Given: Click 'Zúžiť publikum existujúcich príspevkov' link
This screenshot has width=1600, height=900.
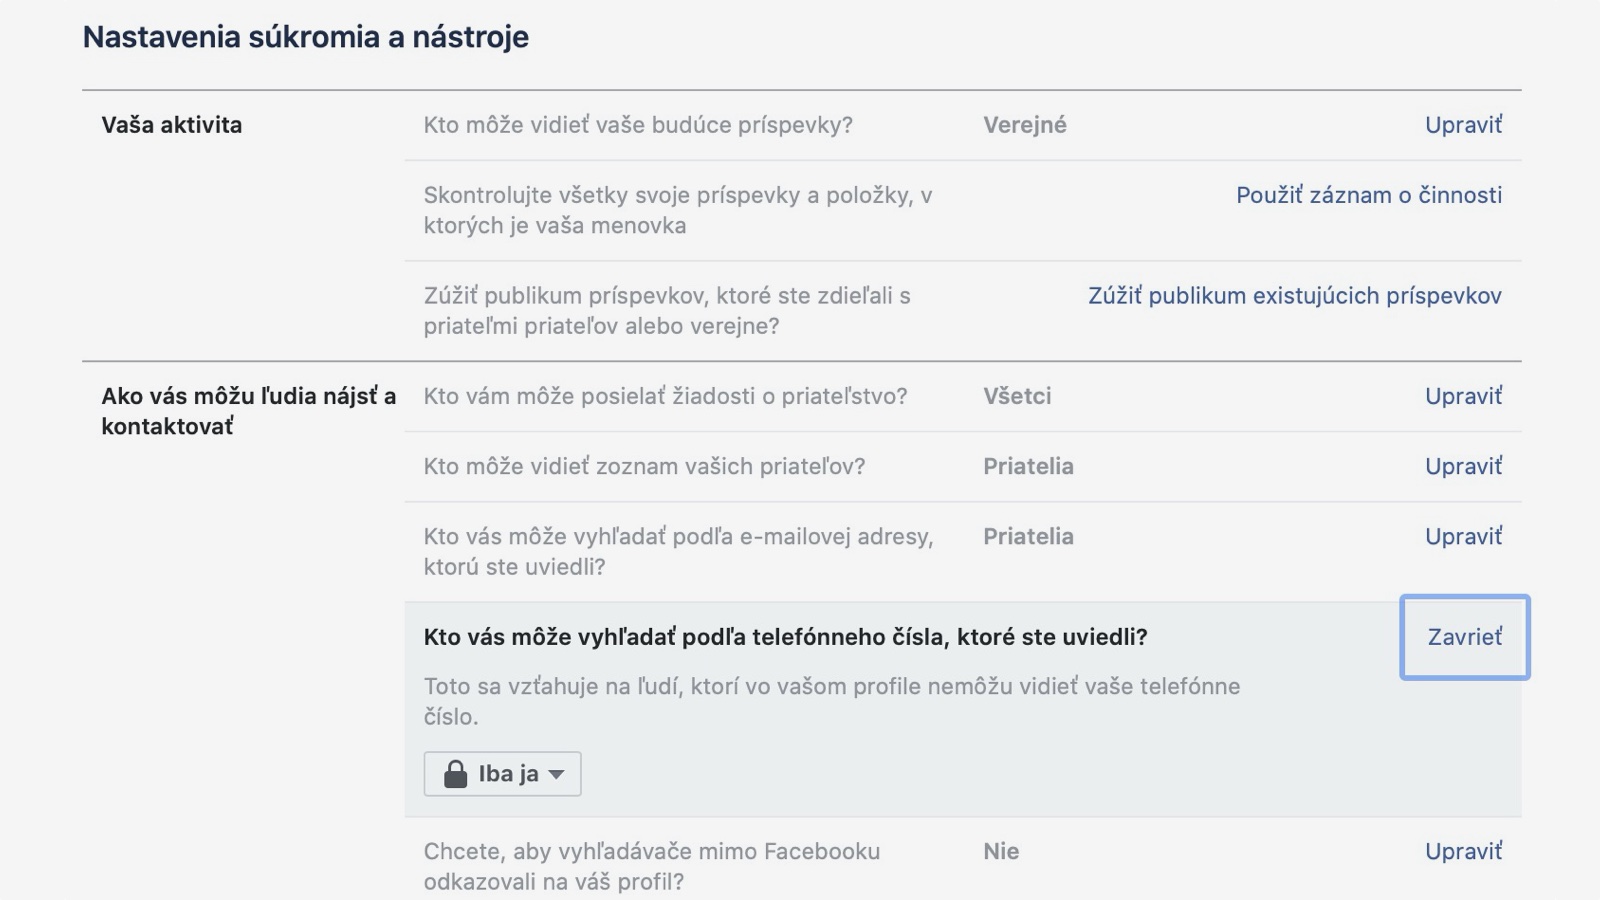Looking at the screenshot, I should tap(1294, 296).
